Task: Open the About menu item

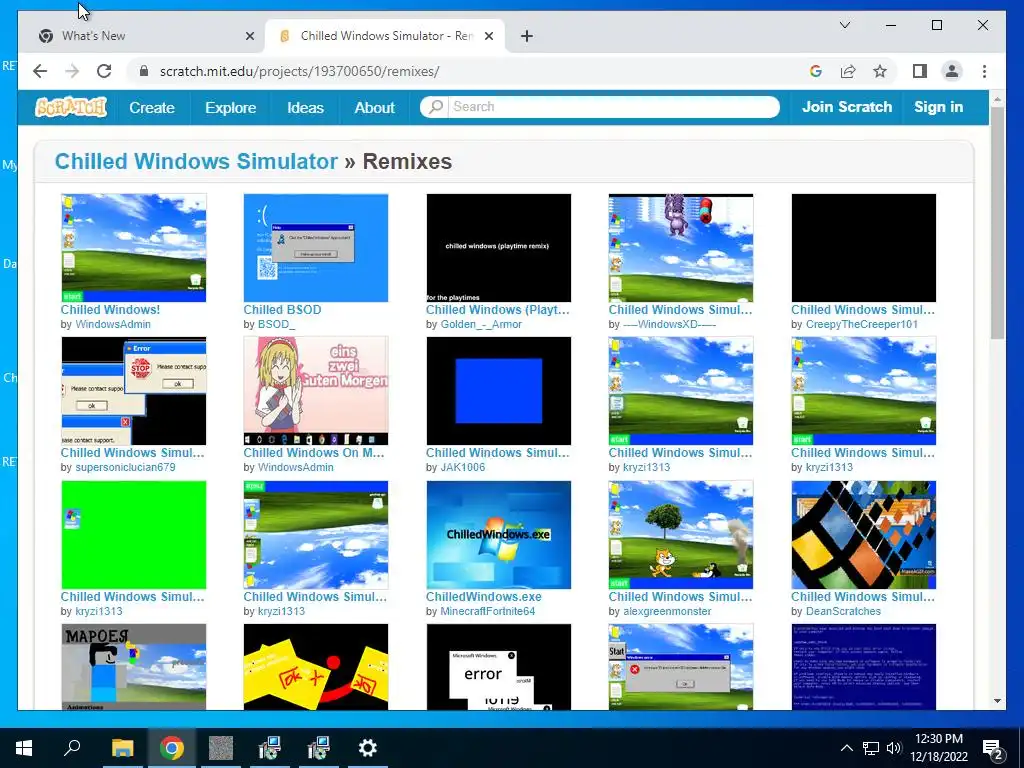Action: click(375, 108)
